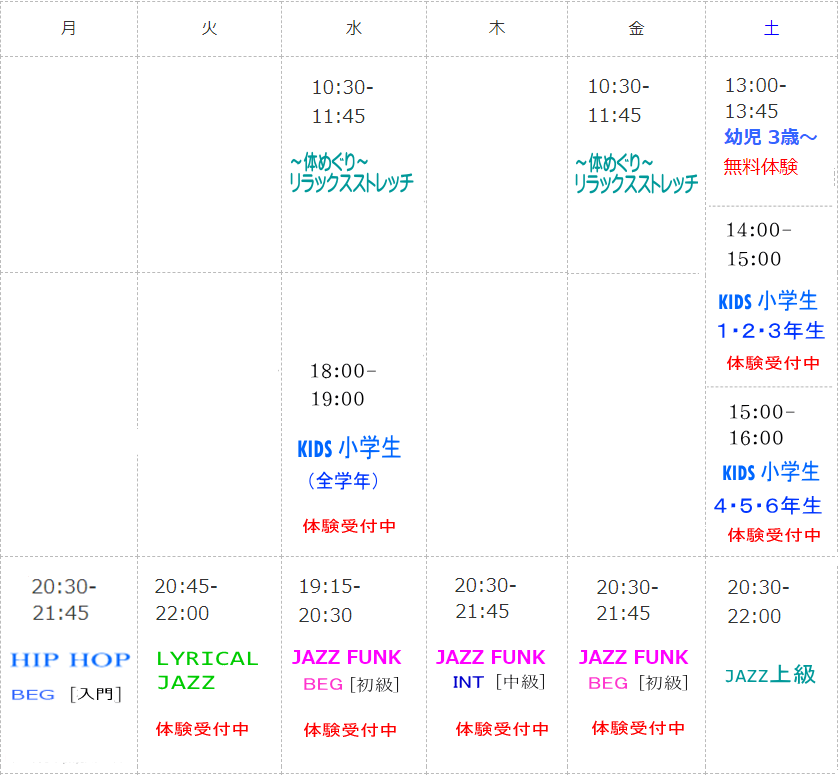Select KIDS 小学生 1・2・3年生 class
839x775 pixels.
pos(771,315)
